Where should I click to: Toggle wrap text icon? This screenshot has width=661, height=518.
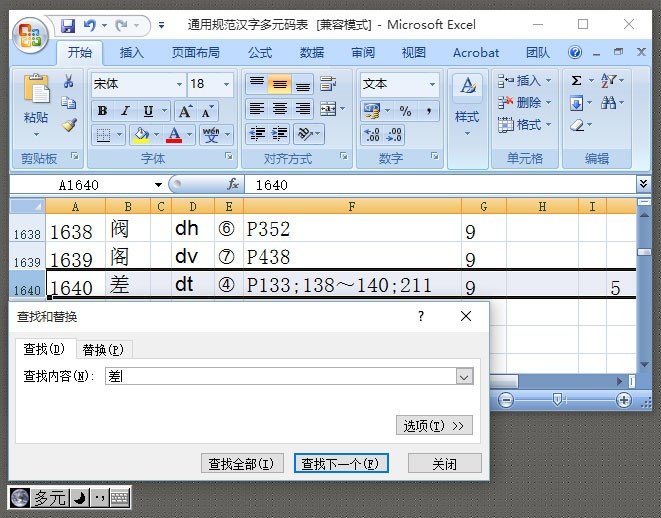tap(328, 83)
